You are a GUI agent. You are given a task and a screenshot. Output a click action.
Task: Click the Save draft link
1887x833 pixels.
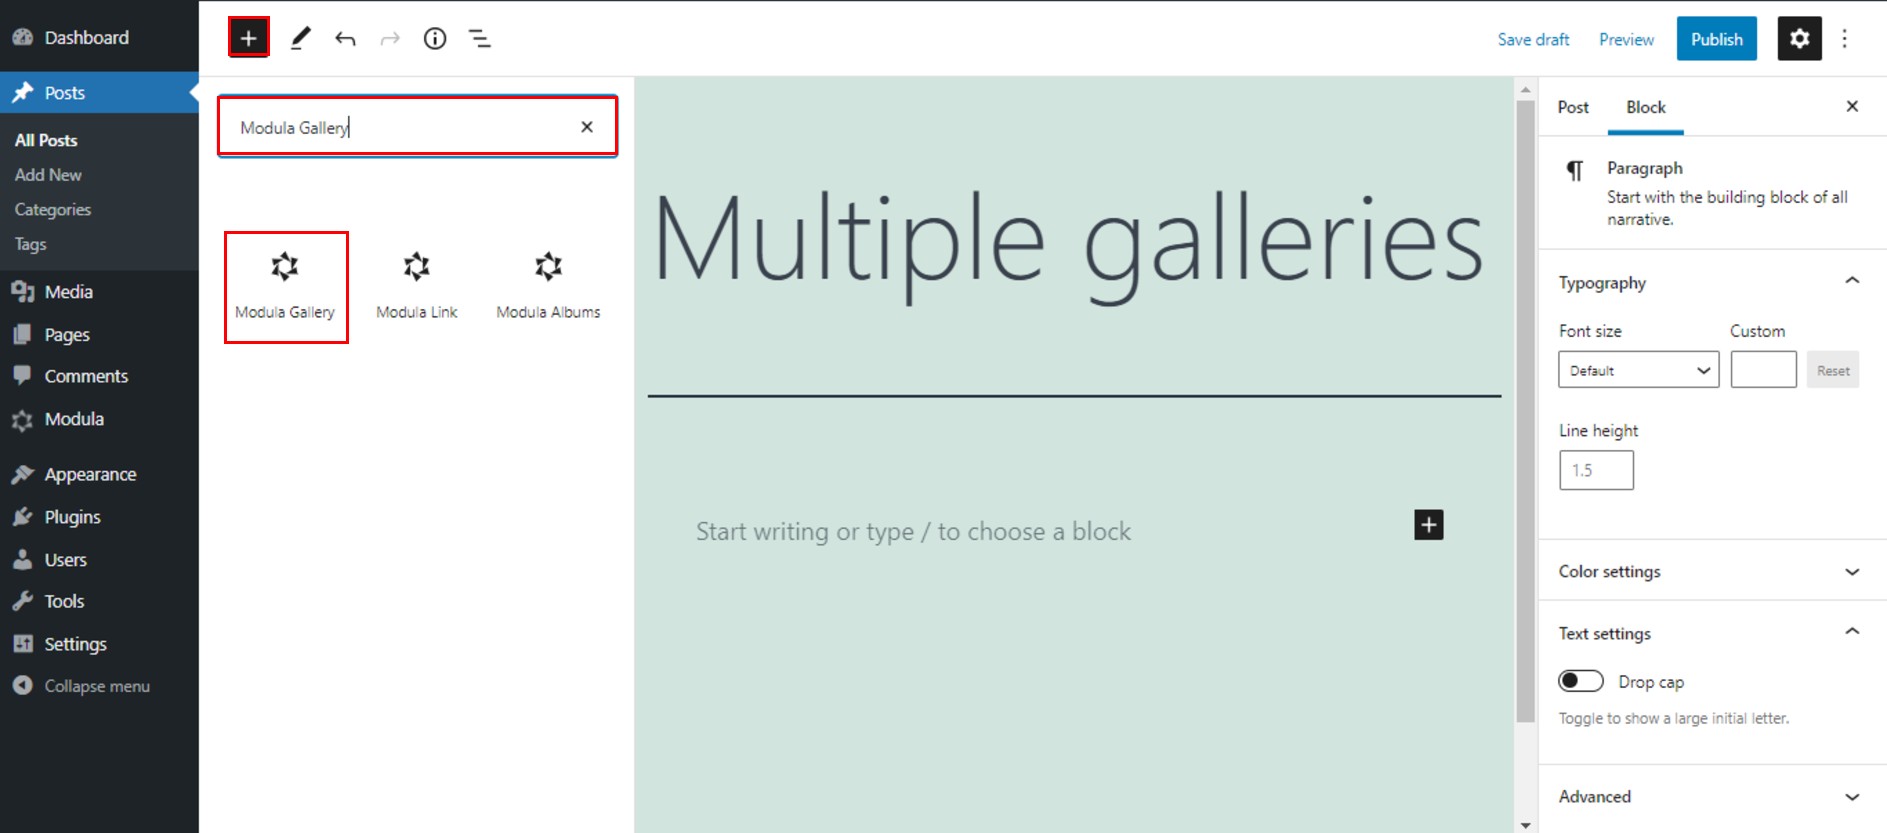pyautogui.click(x=1533, y=39)
